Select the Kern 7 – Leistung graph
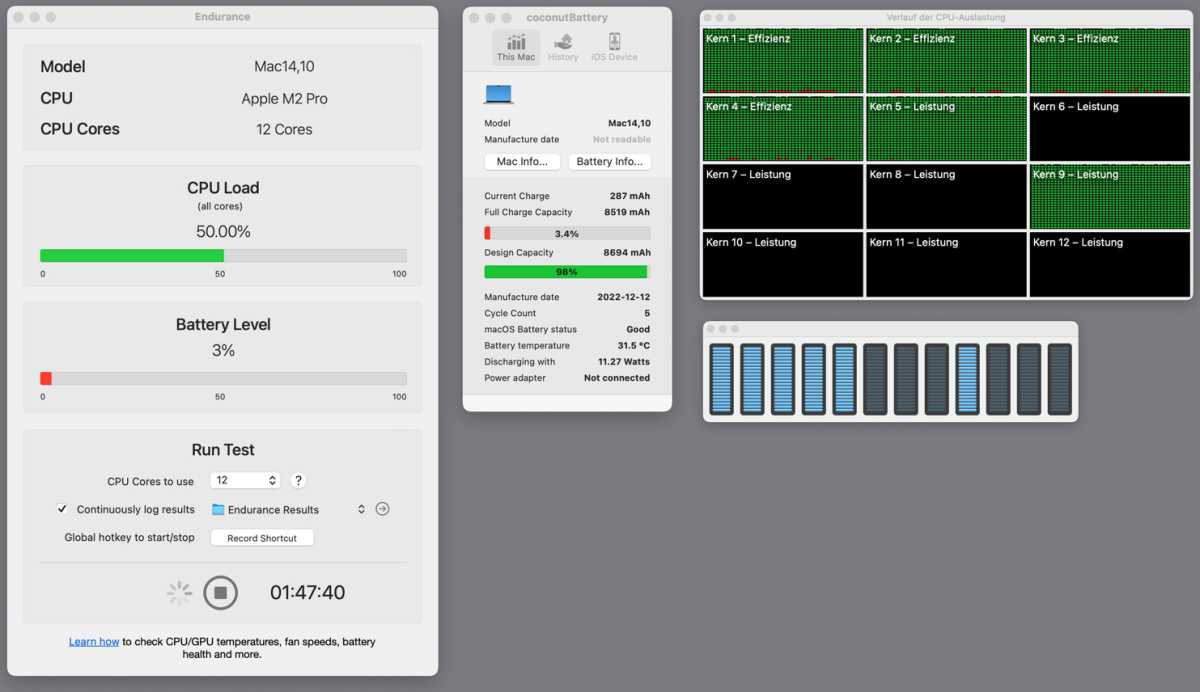The height and width of the screenshot is (692, 1200). [x=783, y=197]
